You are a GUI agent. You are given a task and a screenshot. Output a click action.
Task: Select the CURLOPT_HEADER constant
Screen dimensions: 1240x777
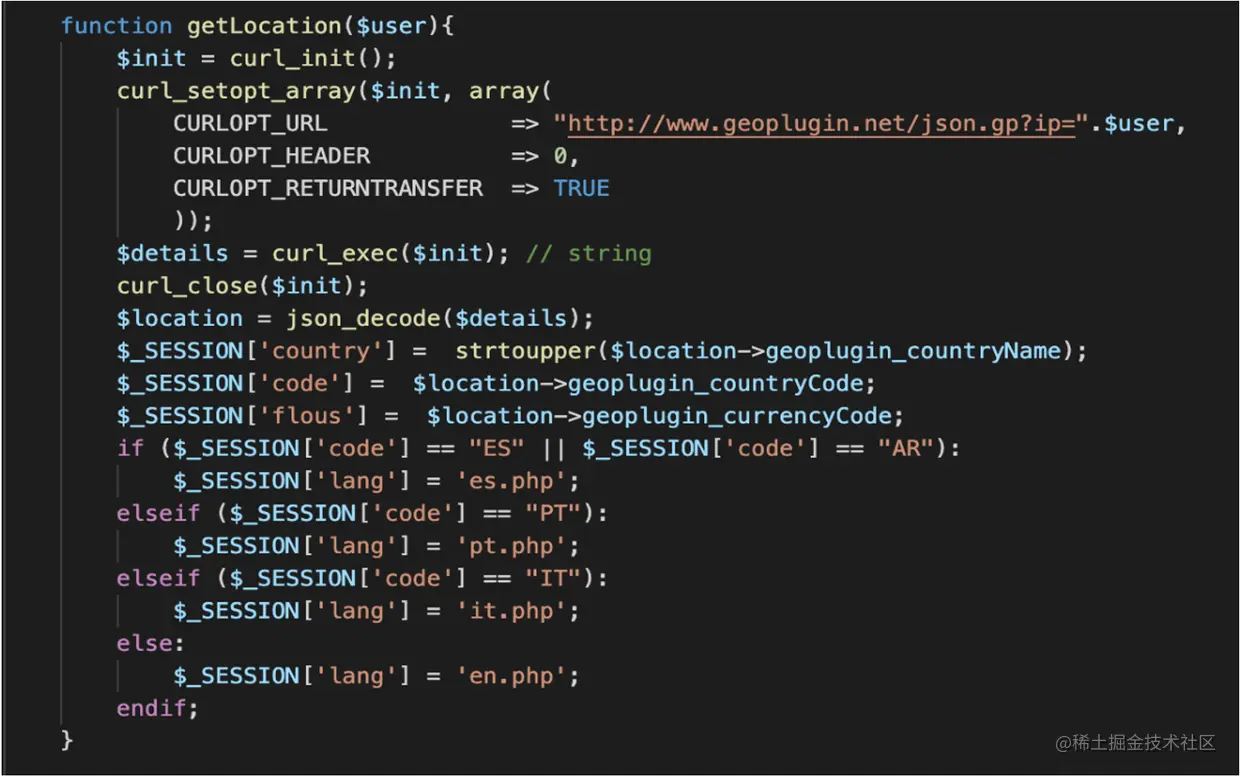pos(271,156)
